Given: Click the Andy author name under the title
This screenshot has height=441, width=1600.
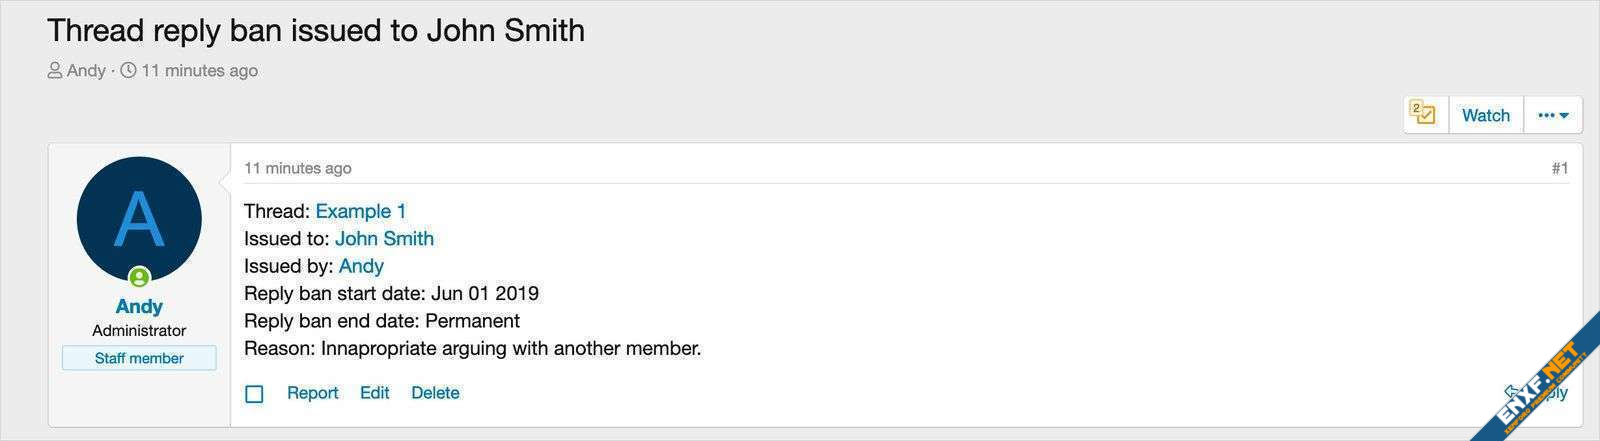Looking at the screenshot, I should [86, 71].
